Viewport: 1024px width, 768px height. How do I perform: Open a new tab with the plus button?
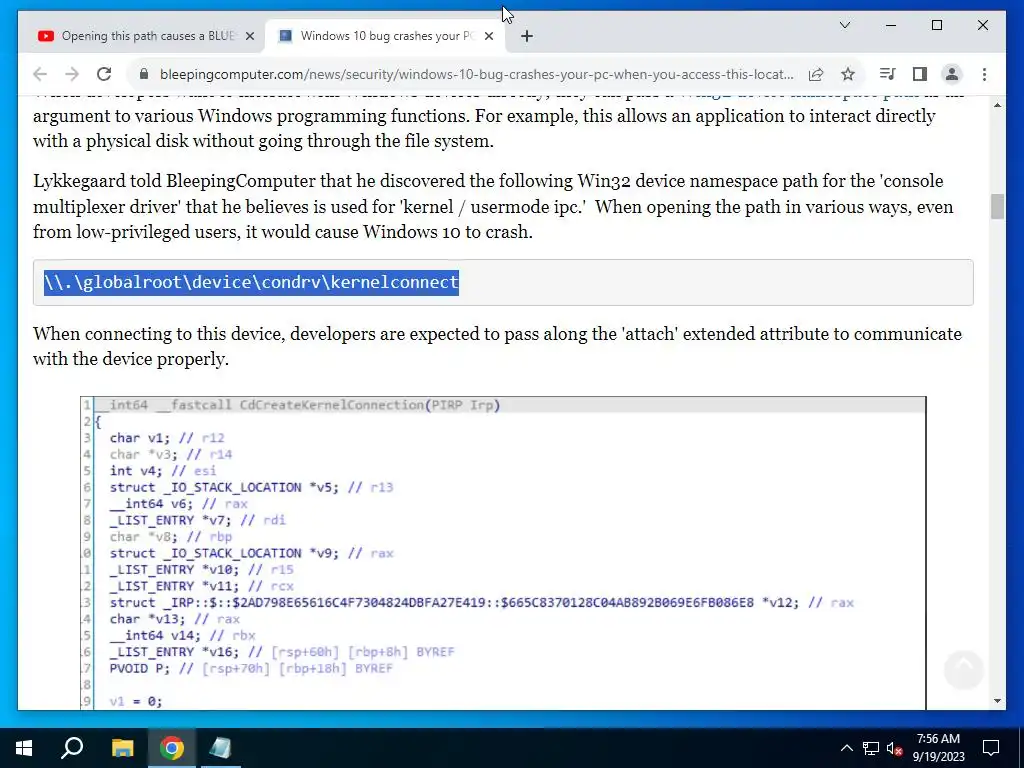pos(527,37)
